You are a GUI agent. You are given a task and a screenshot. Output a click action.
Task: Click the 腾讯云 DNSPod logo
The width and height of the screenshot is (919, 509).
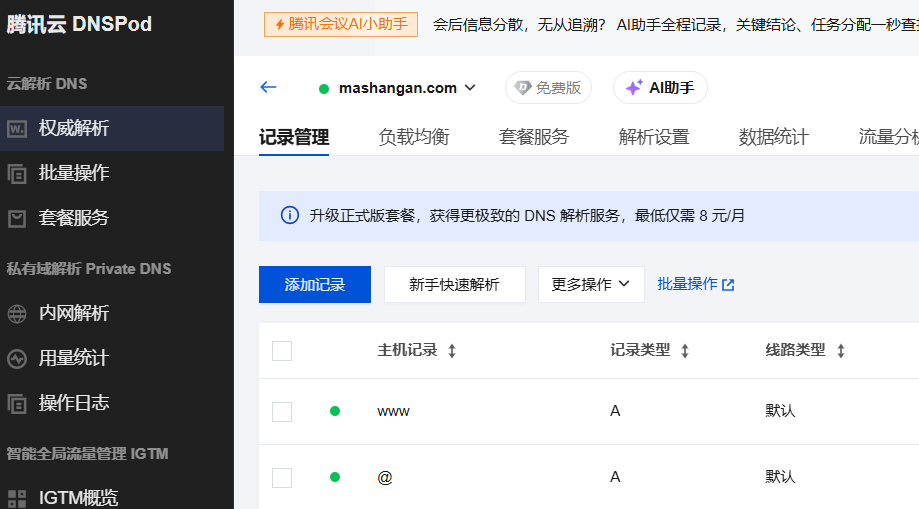point(79,24)
